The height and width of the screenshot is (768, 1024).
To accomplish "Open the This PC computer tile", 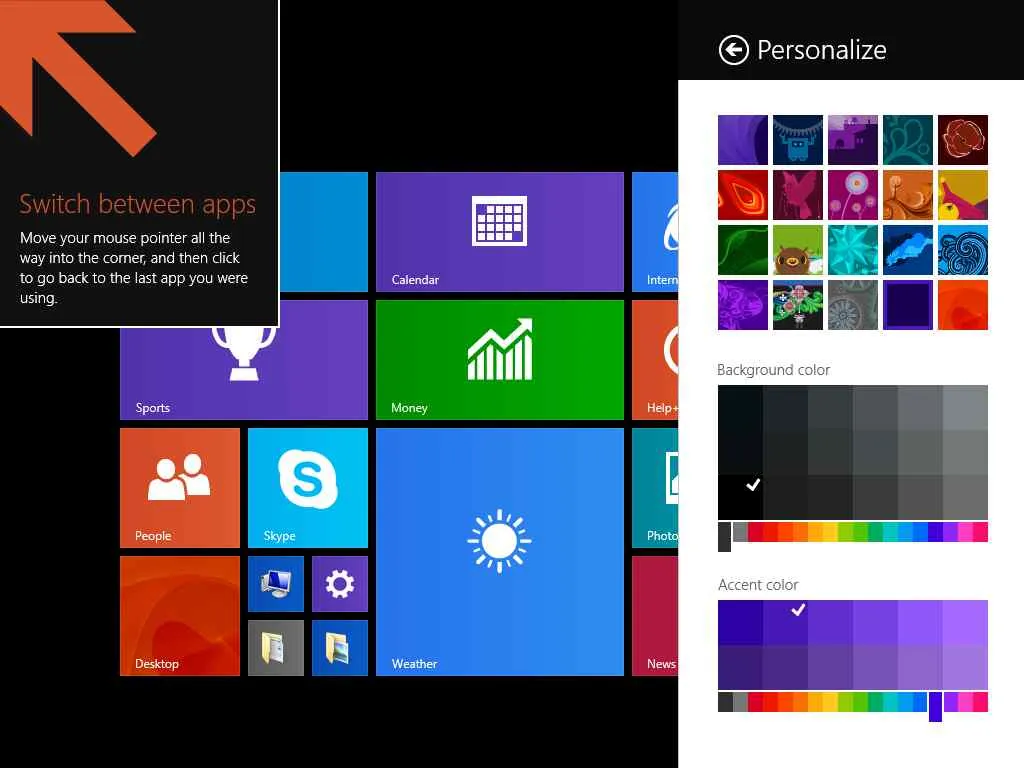I will pos(276,584).
